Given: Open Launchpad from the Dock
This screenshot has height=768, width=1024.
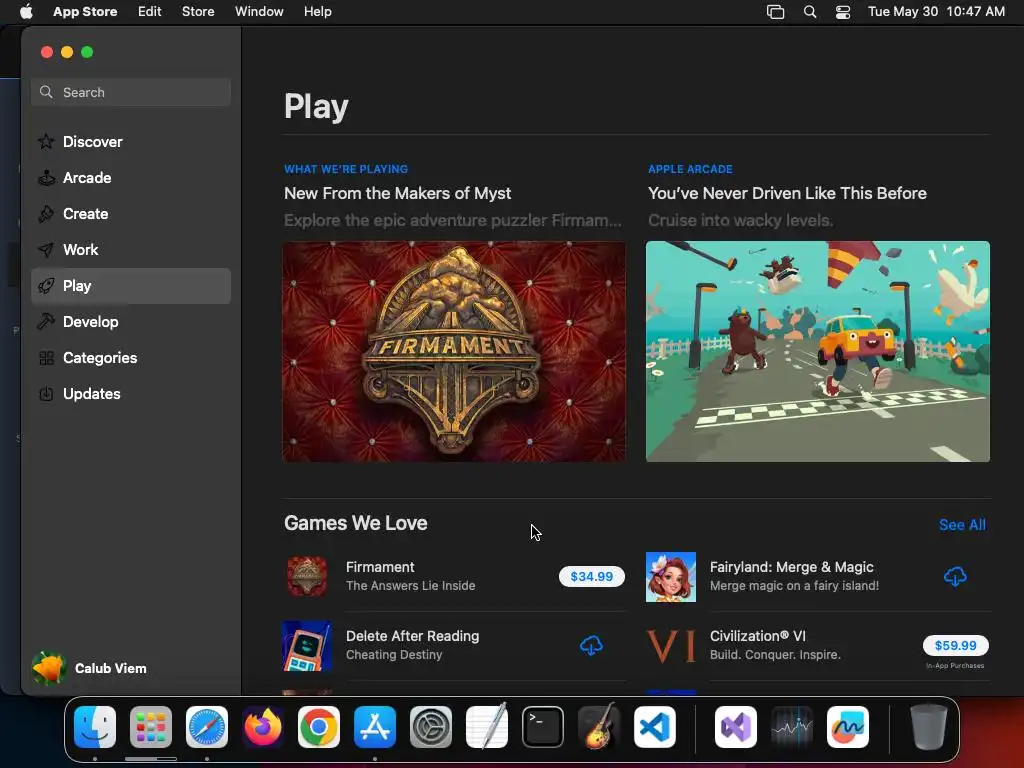Looking at the screenshot, I should tap(151, 727).
